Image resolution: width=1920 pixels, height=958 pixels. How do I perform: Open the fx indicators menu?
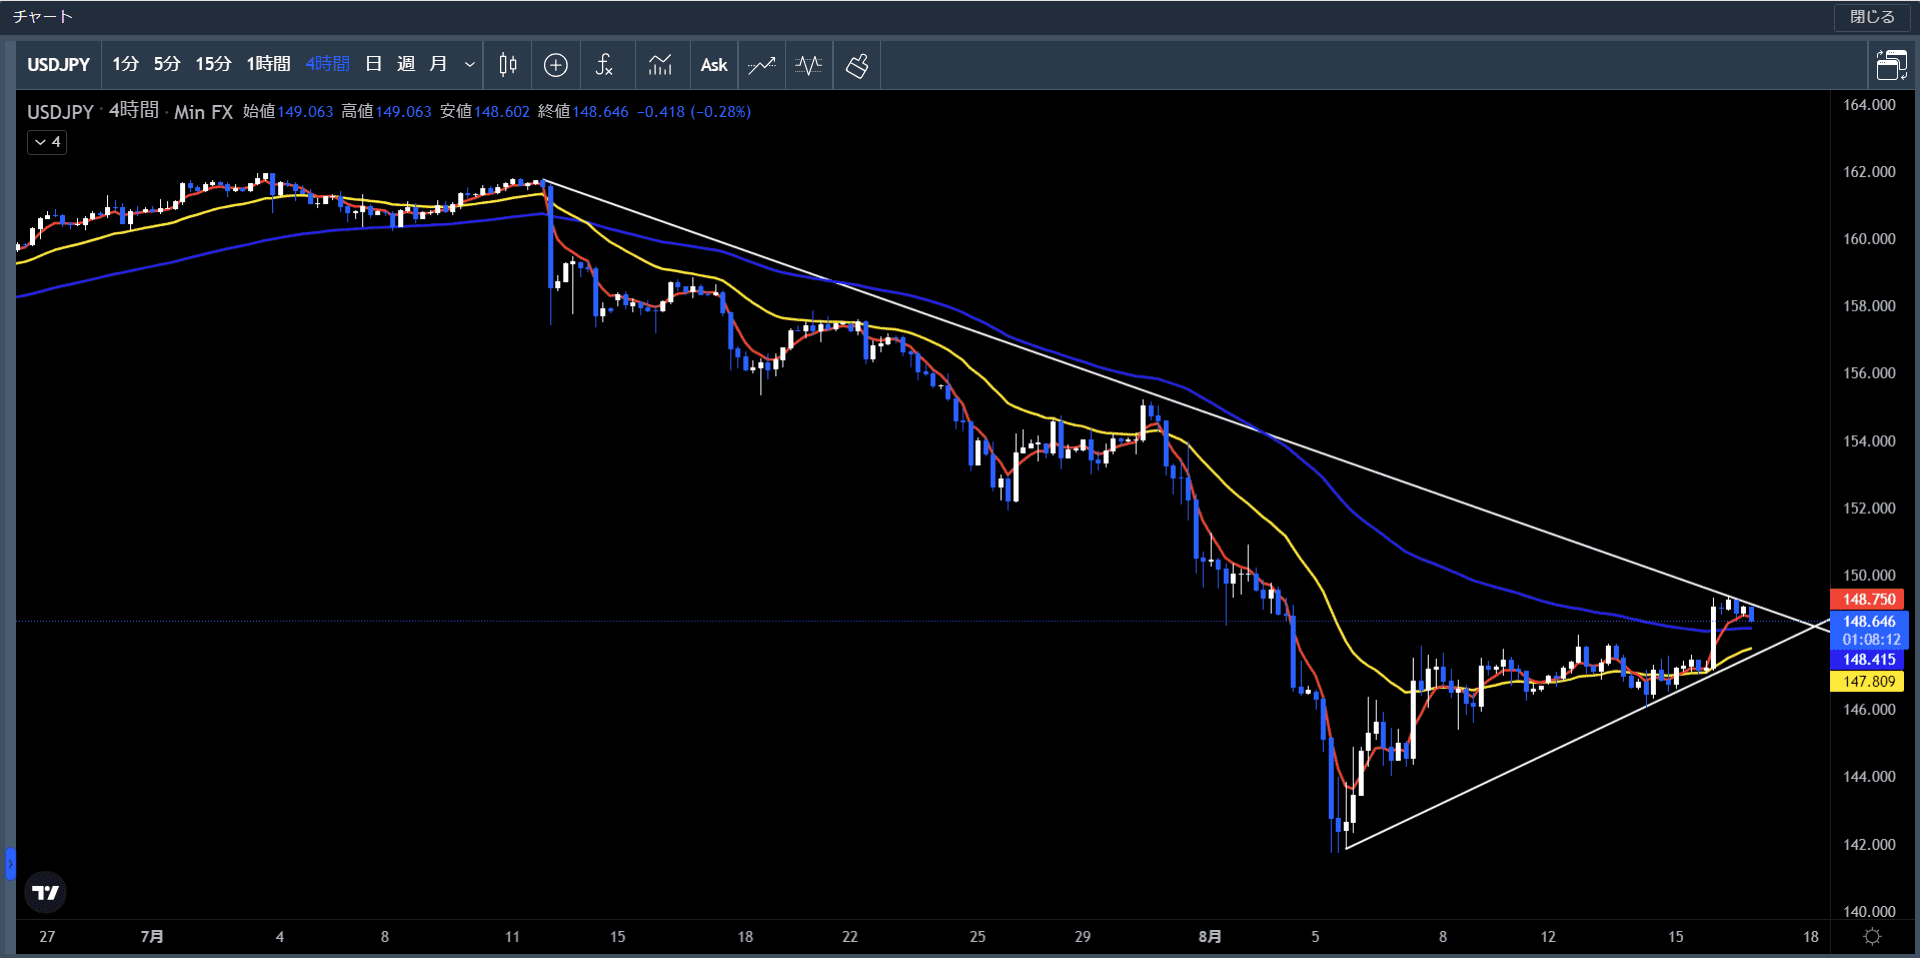click(604, 65)
